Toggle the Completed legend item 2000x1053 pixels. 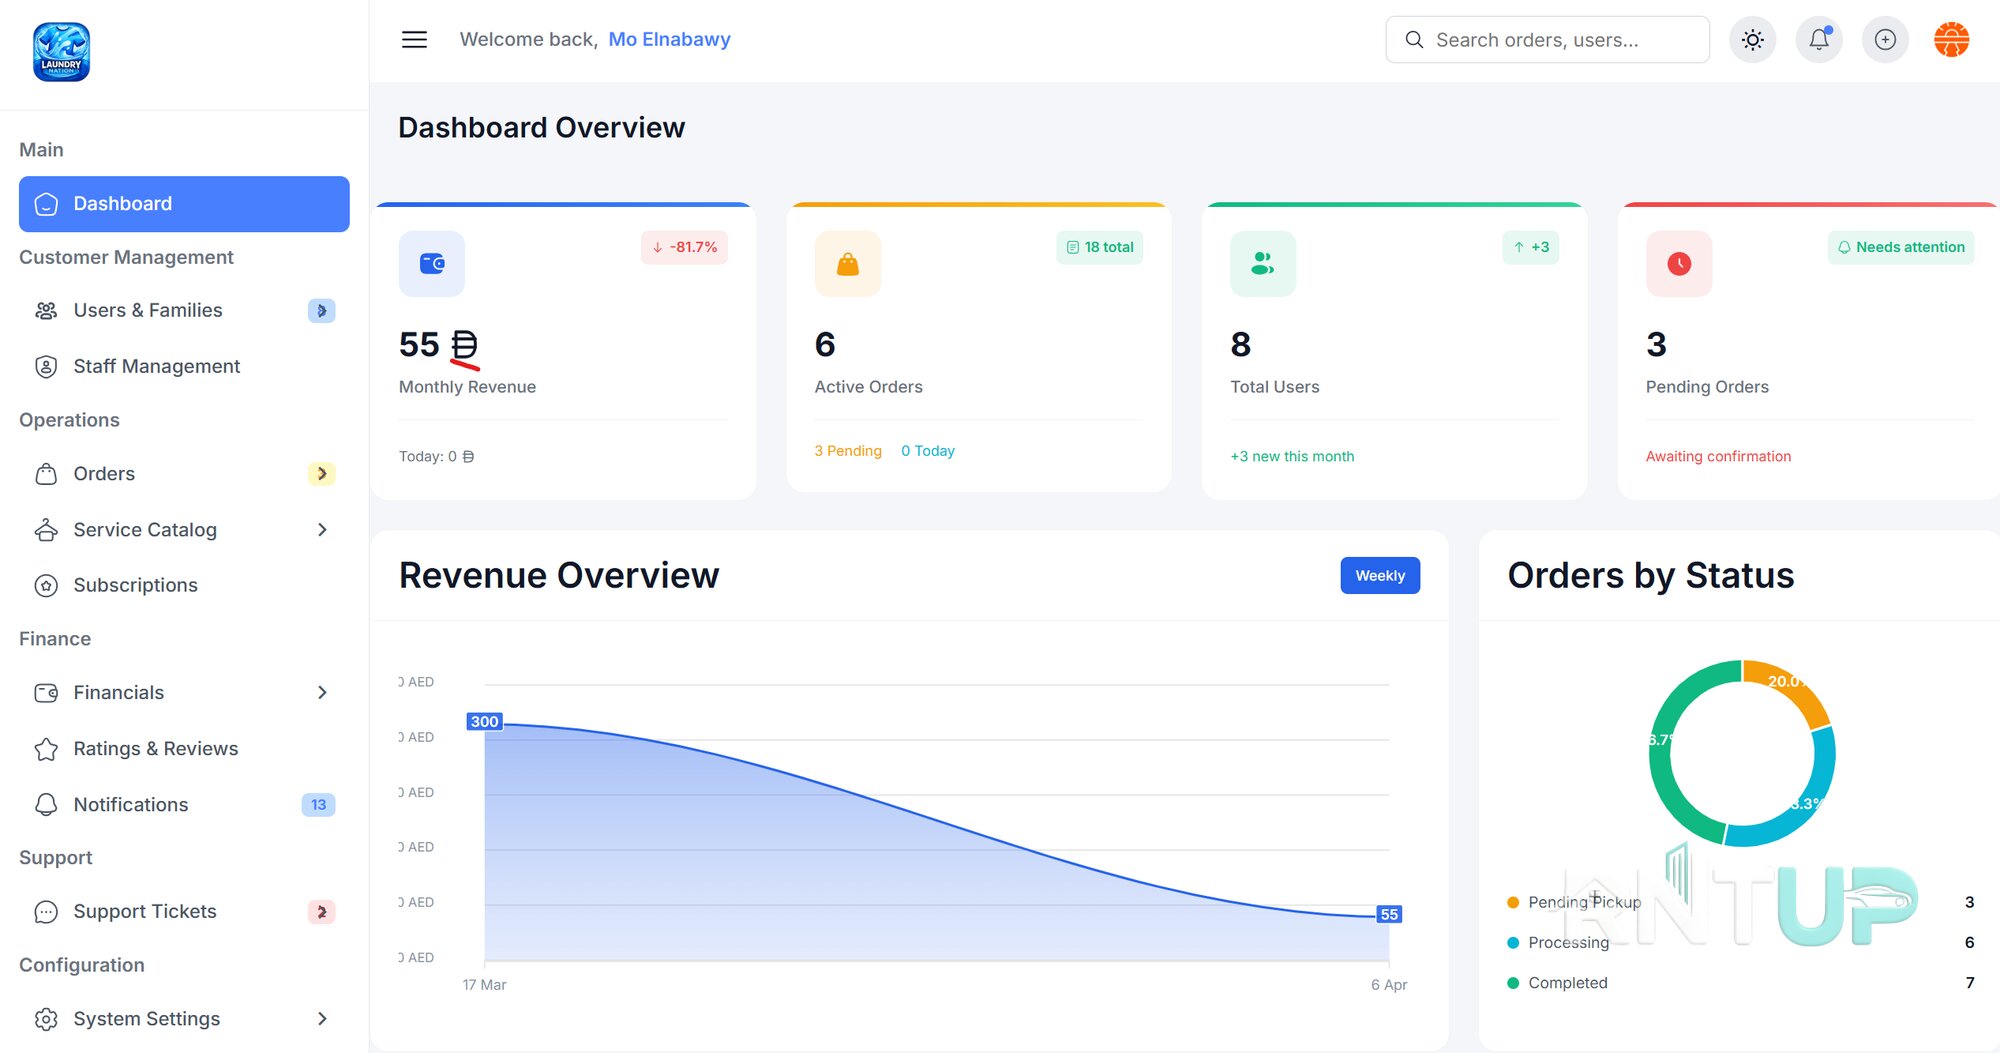point(1557,983)
